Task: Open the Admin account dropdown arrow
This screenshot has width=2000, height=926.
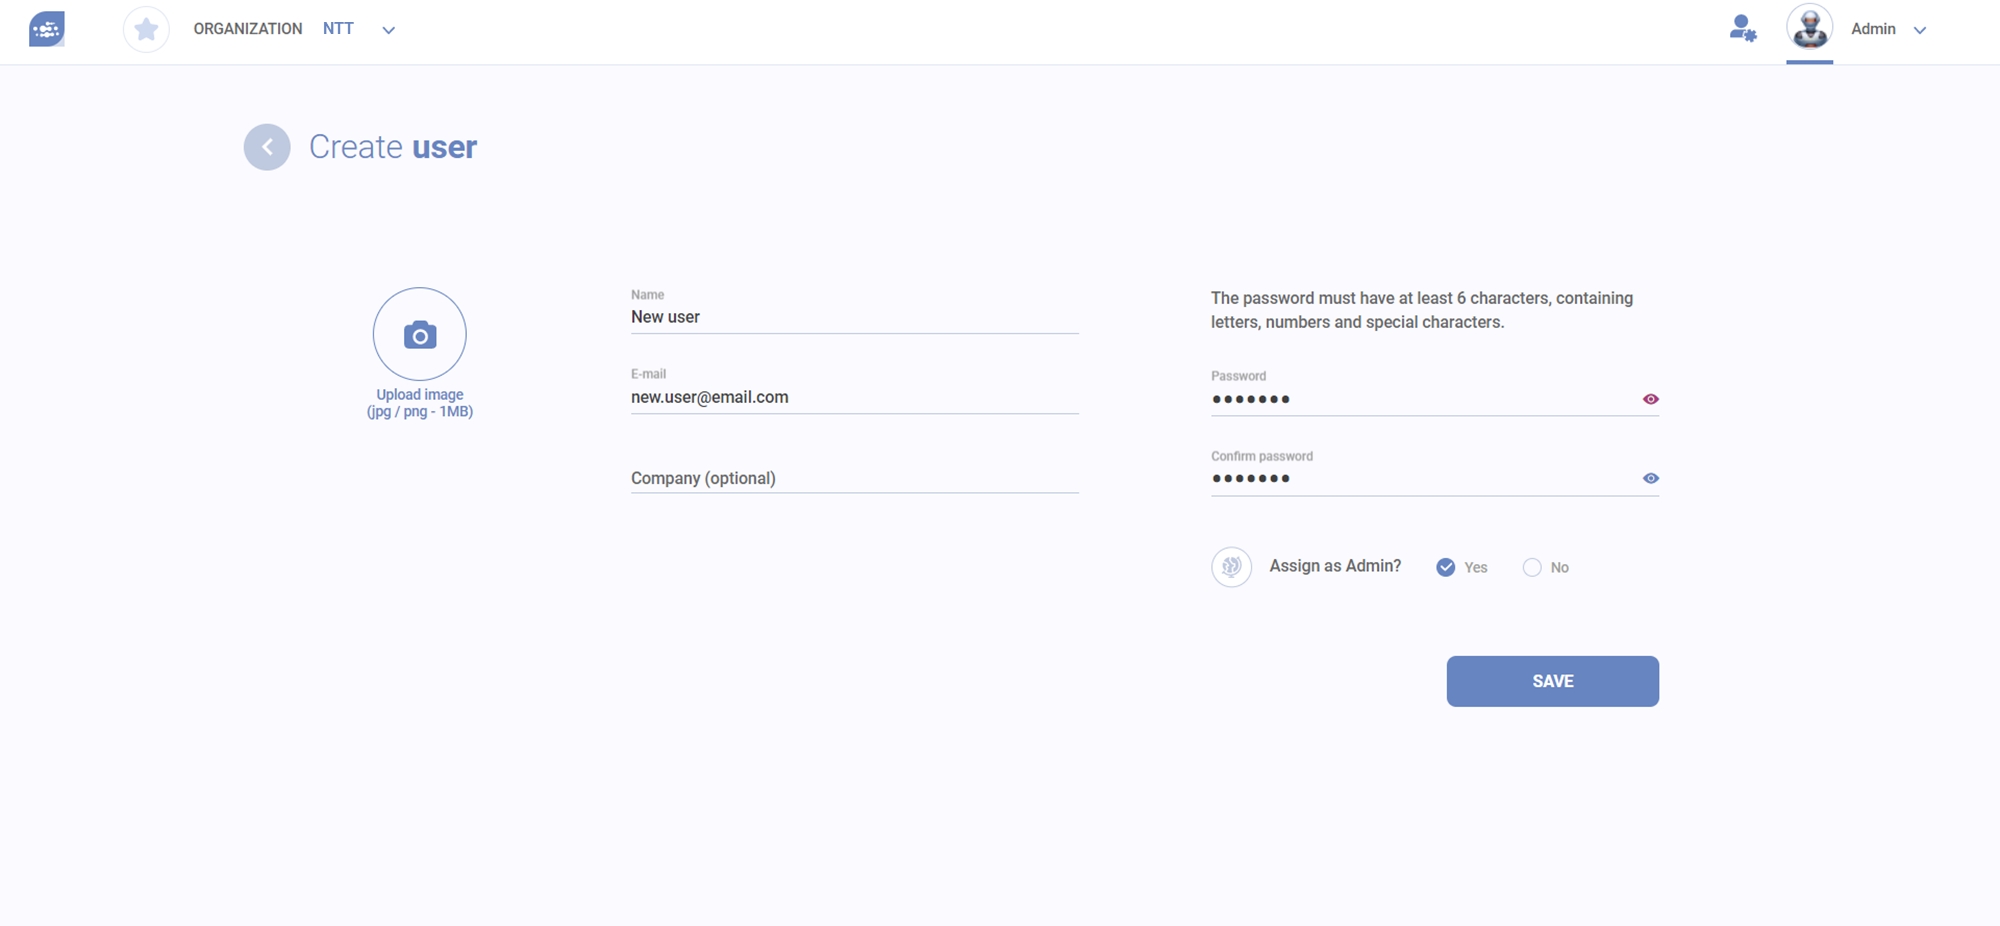Action: (1920, 30)
